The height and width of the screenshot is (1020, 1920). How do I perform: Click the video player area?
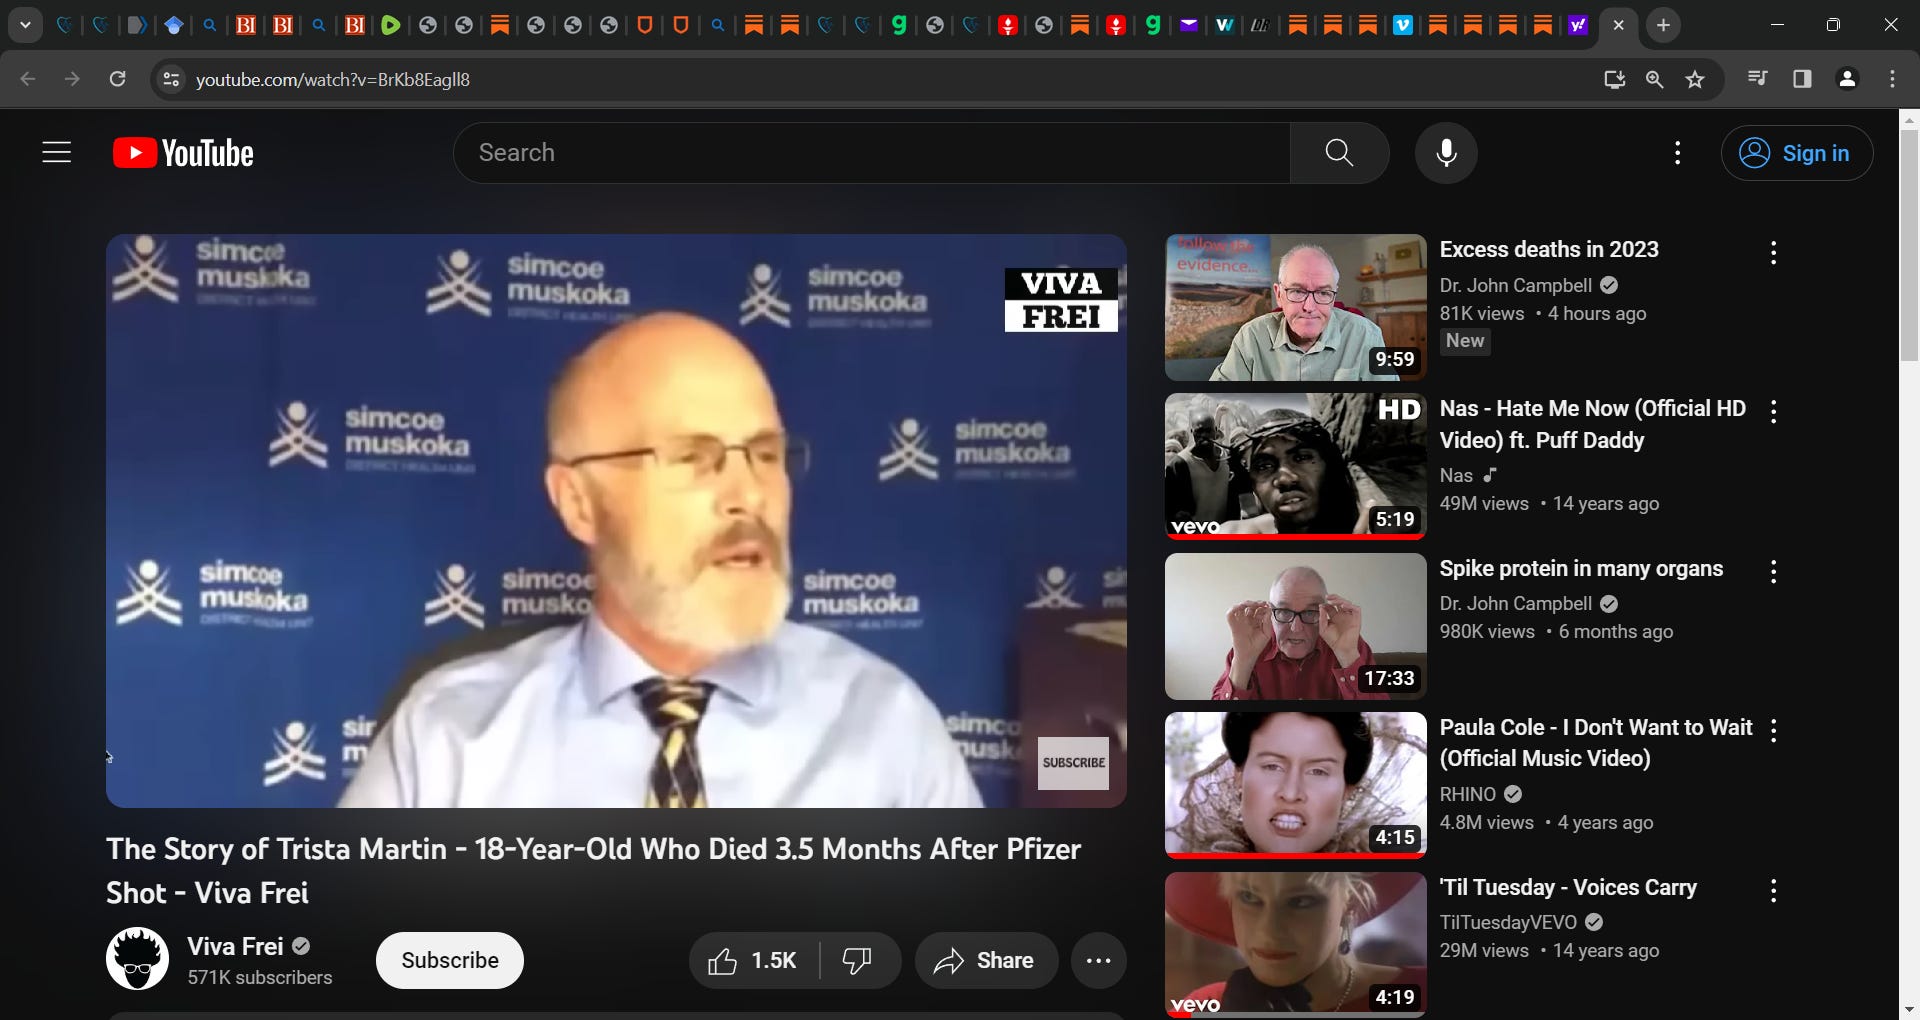pos(616,521)
